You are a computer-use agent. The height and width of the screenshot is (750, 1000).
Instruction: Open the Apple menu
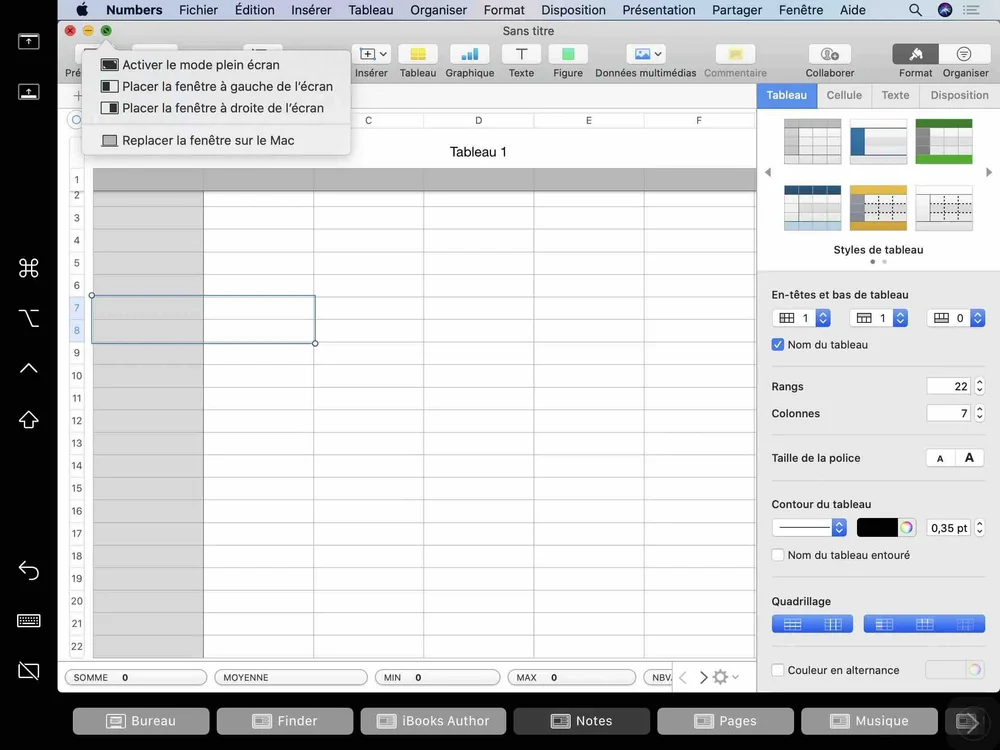pyautogui.click(x=82, y=10)
